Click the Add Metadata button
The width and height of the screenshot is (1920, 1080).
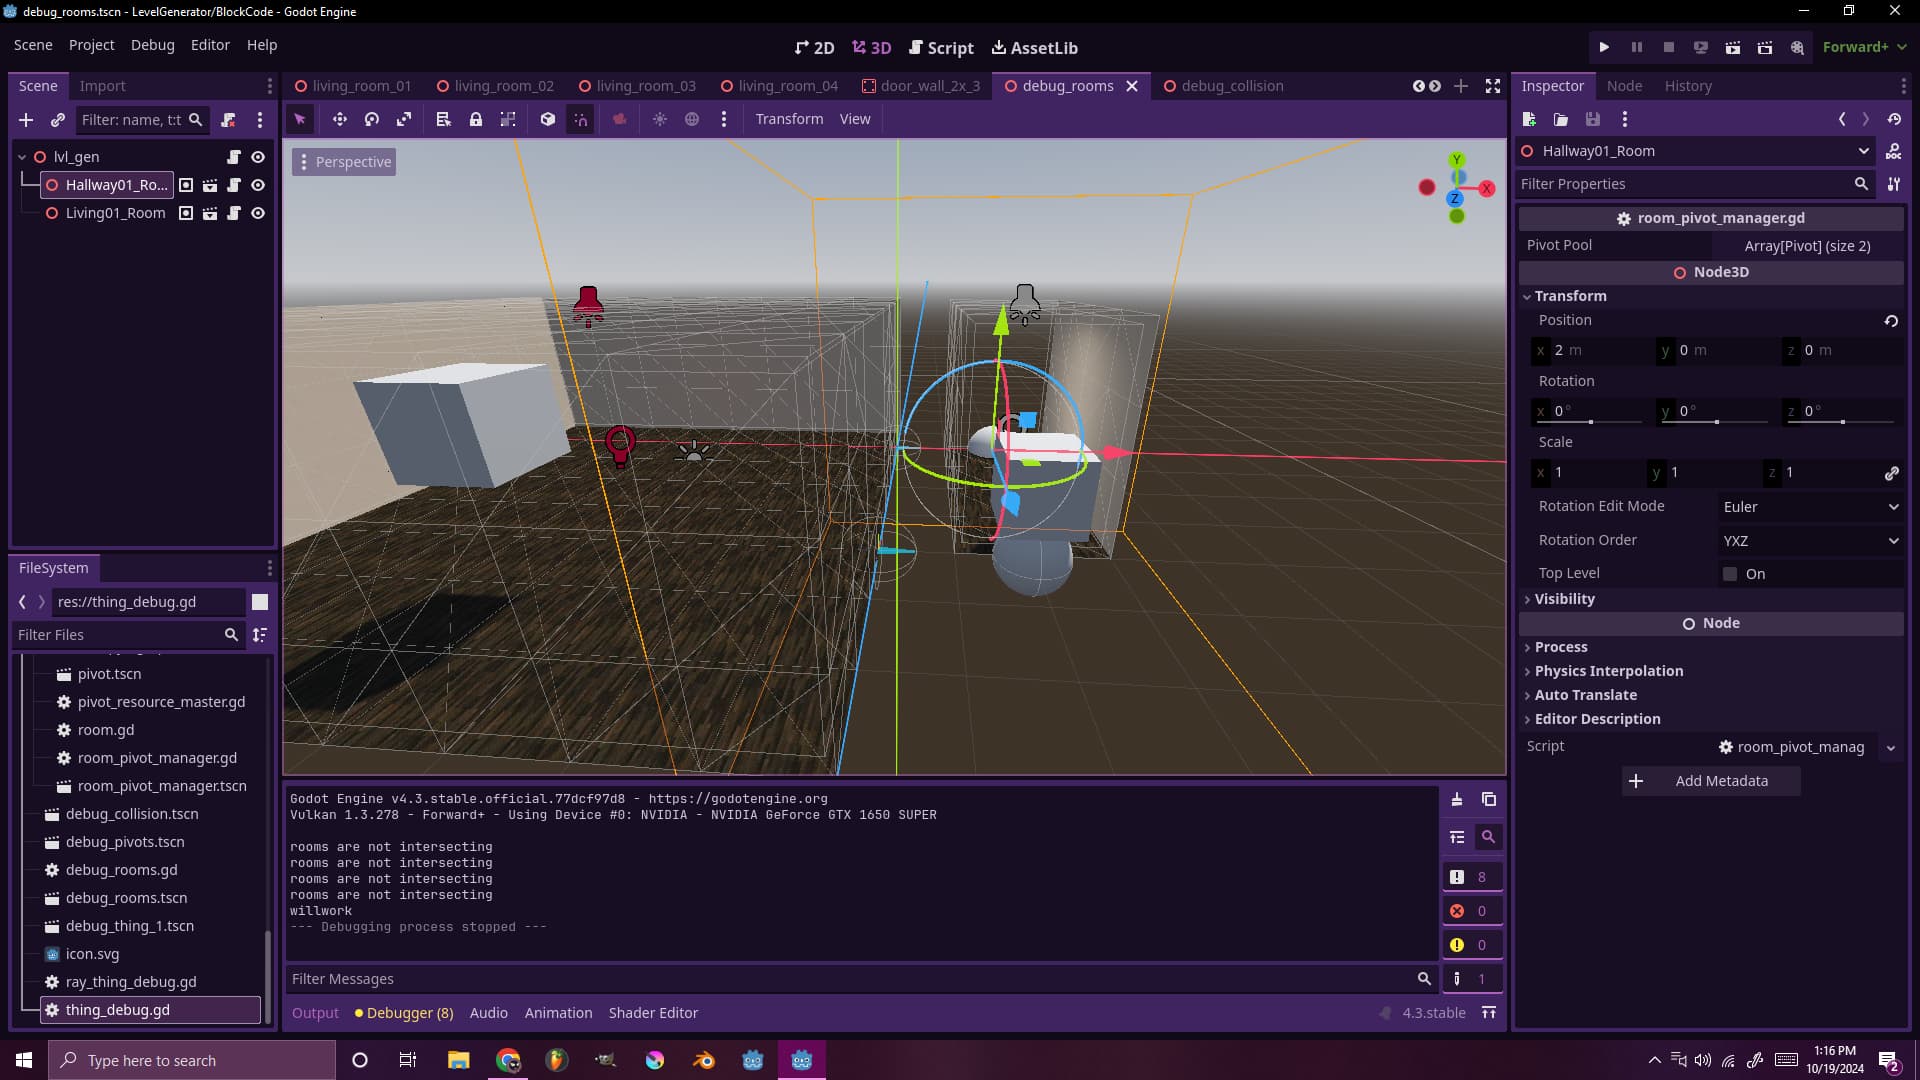[x=1710, y=781]
